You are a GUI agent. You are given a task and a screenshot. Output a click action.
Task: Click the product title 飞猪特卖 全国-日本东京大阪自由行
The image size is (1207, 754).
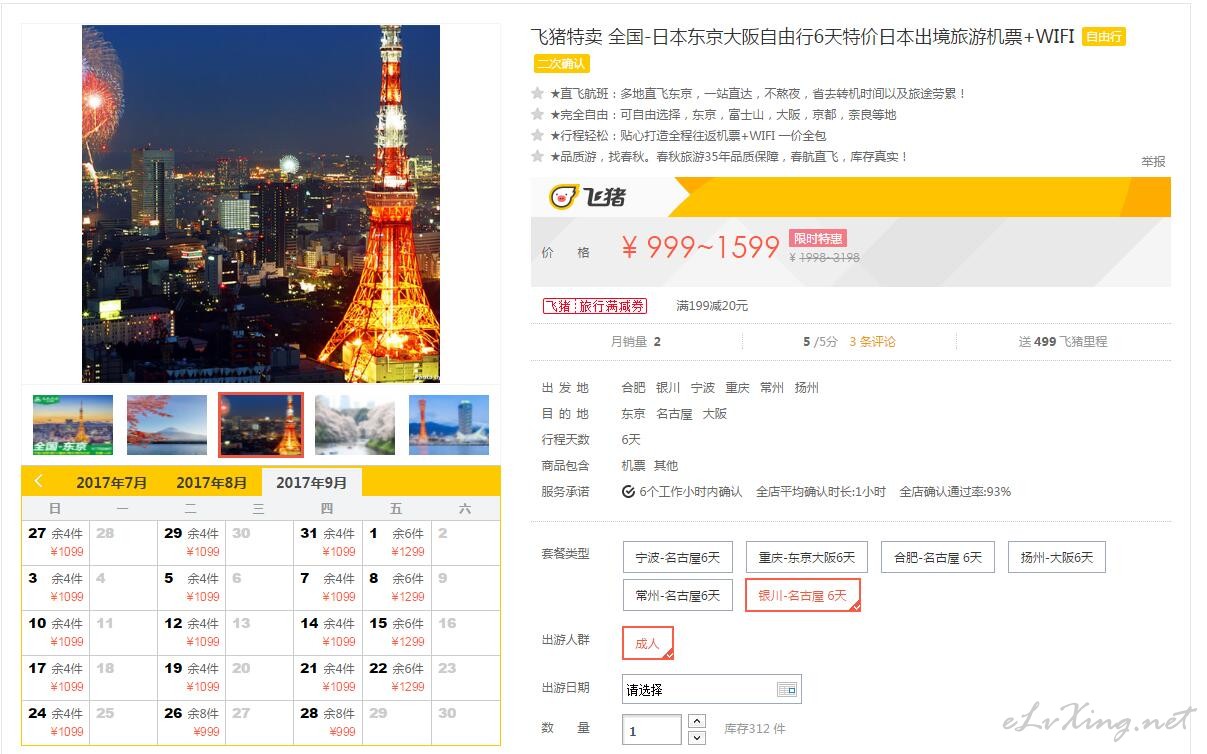(803, 37)
